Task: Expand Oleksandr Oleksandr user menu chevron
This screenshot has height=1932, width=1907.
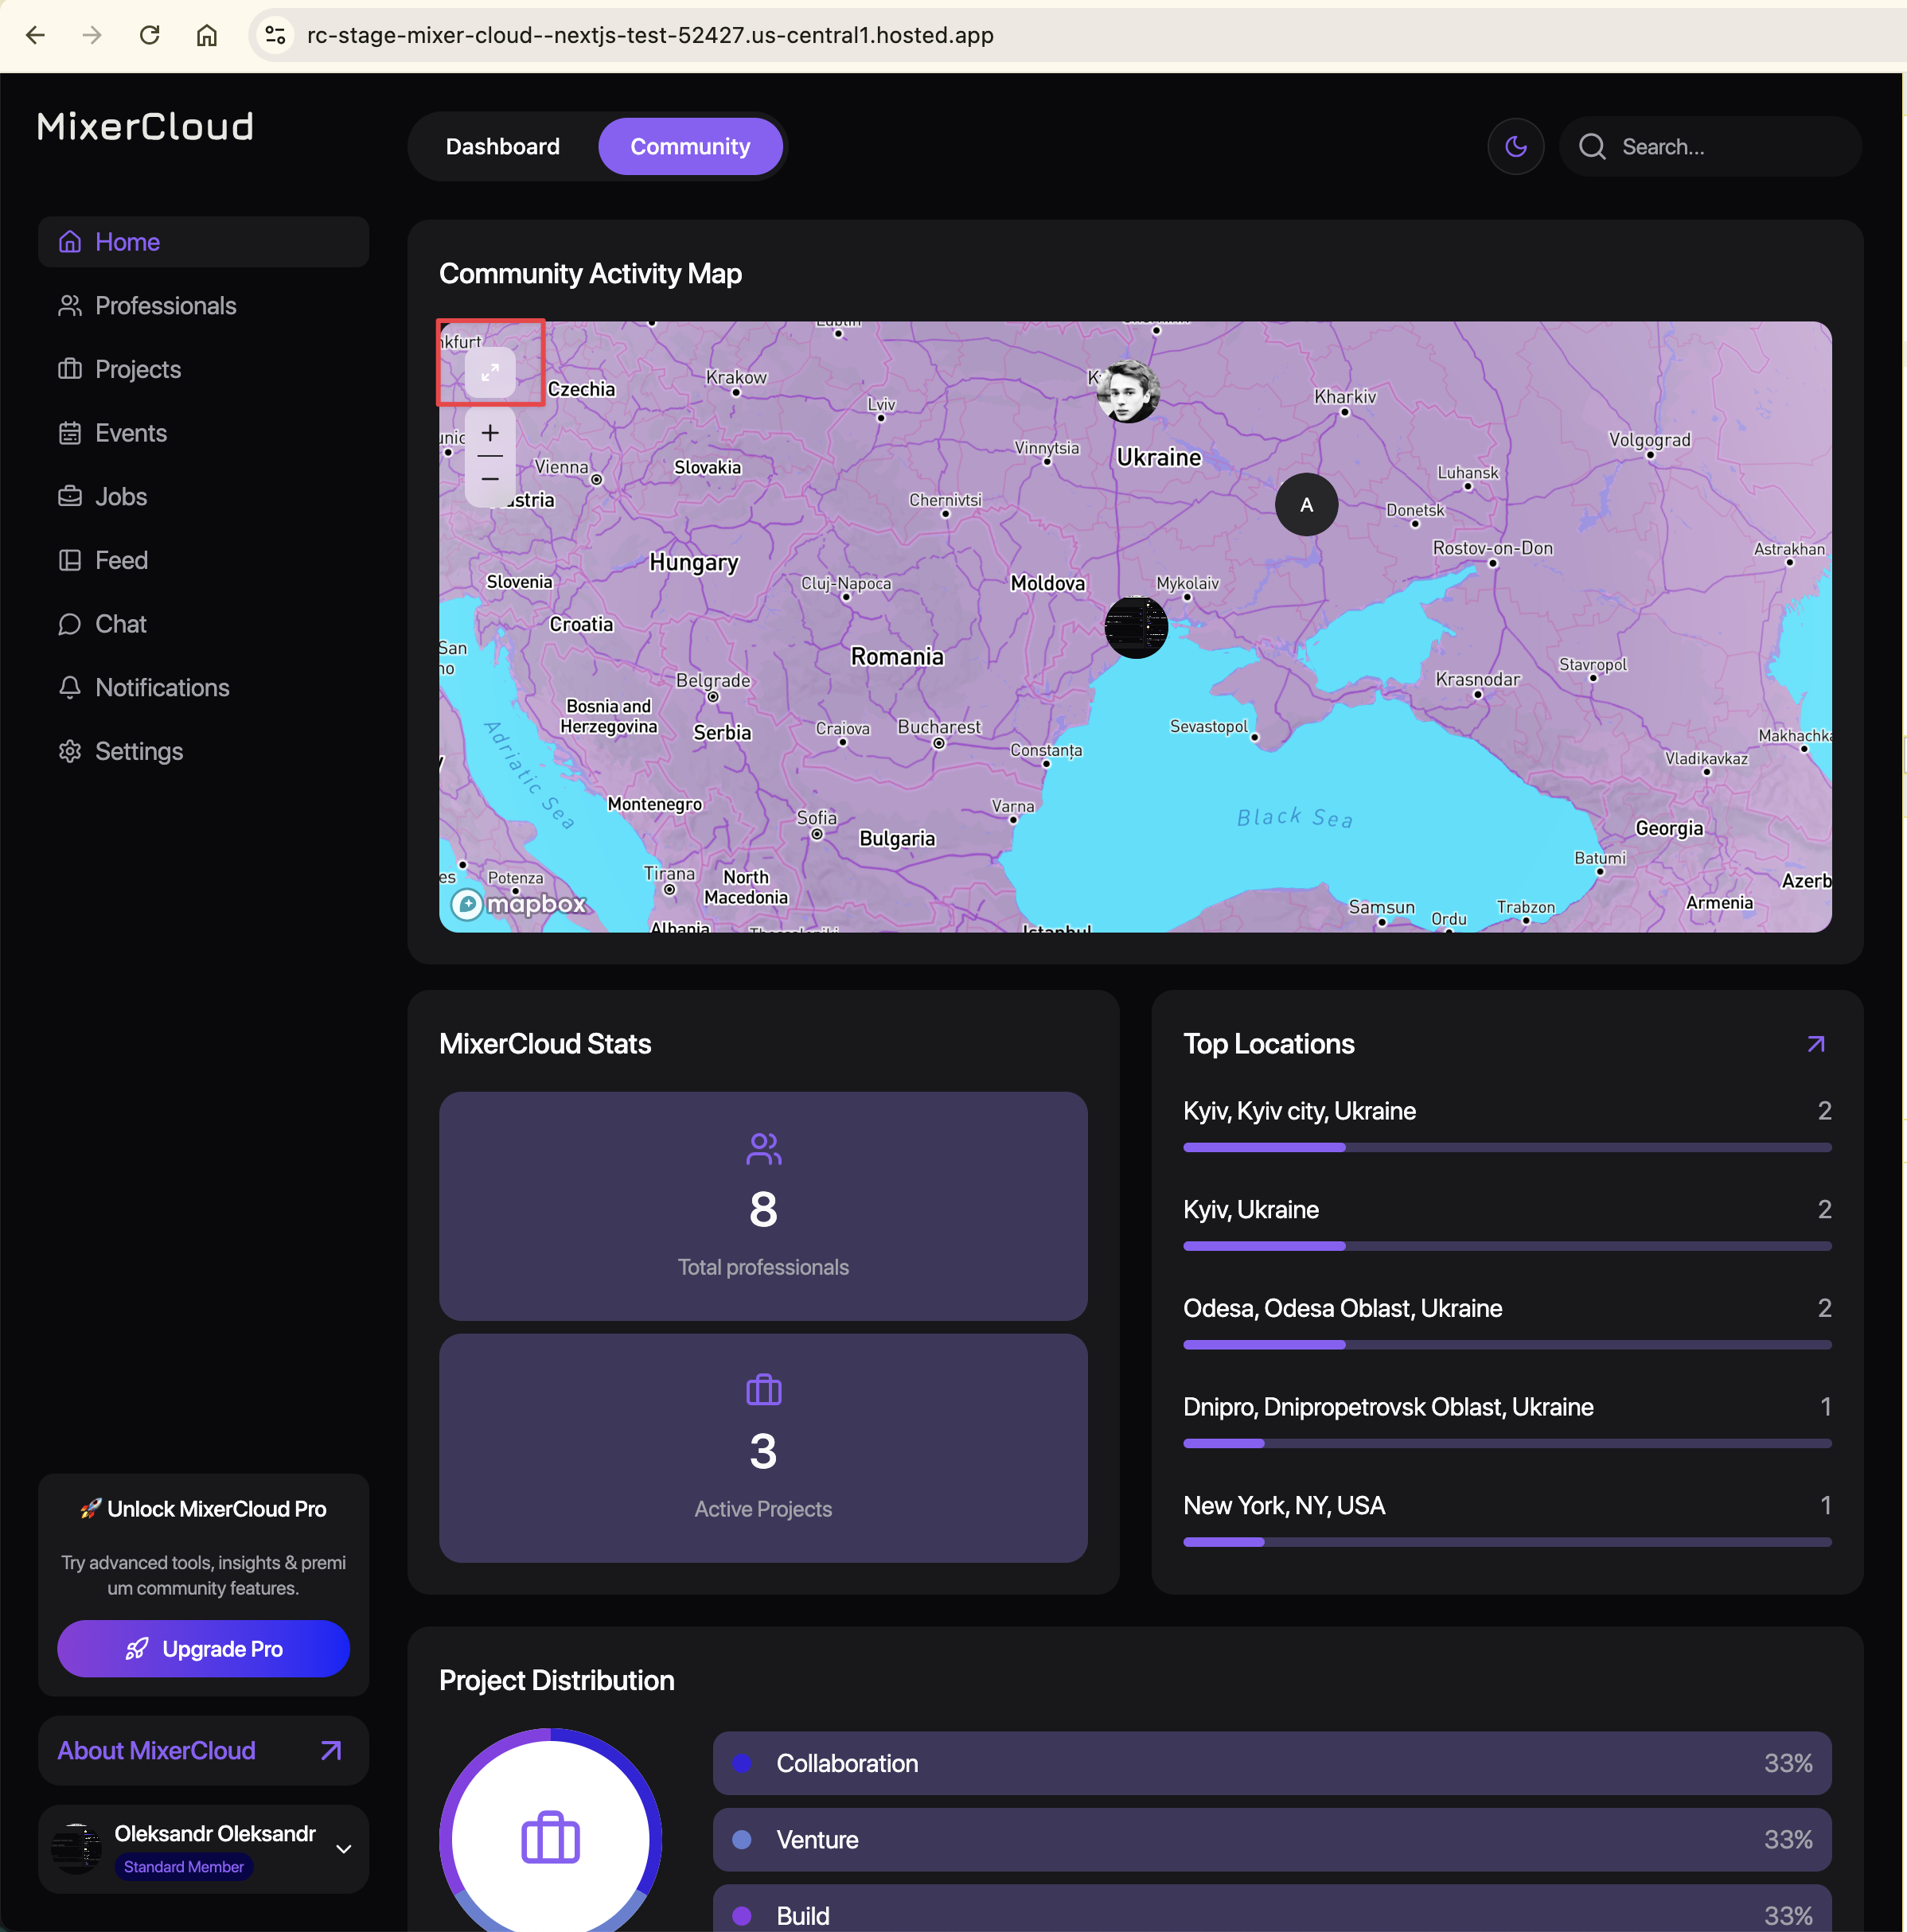Action: [344, 1849]
